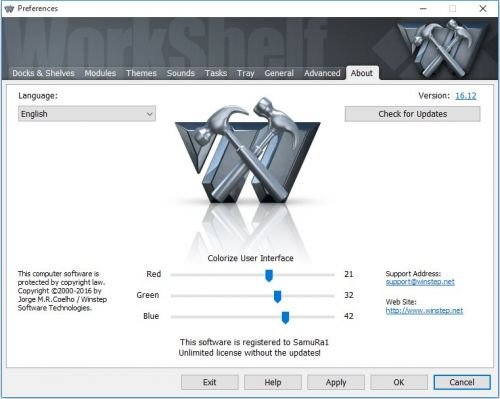Viewport: 500px width, 399px height.
Task: Click the Red value 21
Action: (x=349, y=274)
